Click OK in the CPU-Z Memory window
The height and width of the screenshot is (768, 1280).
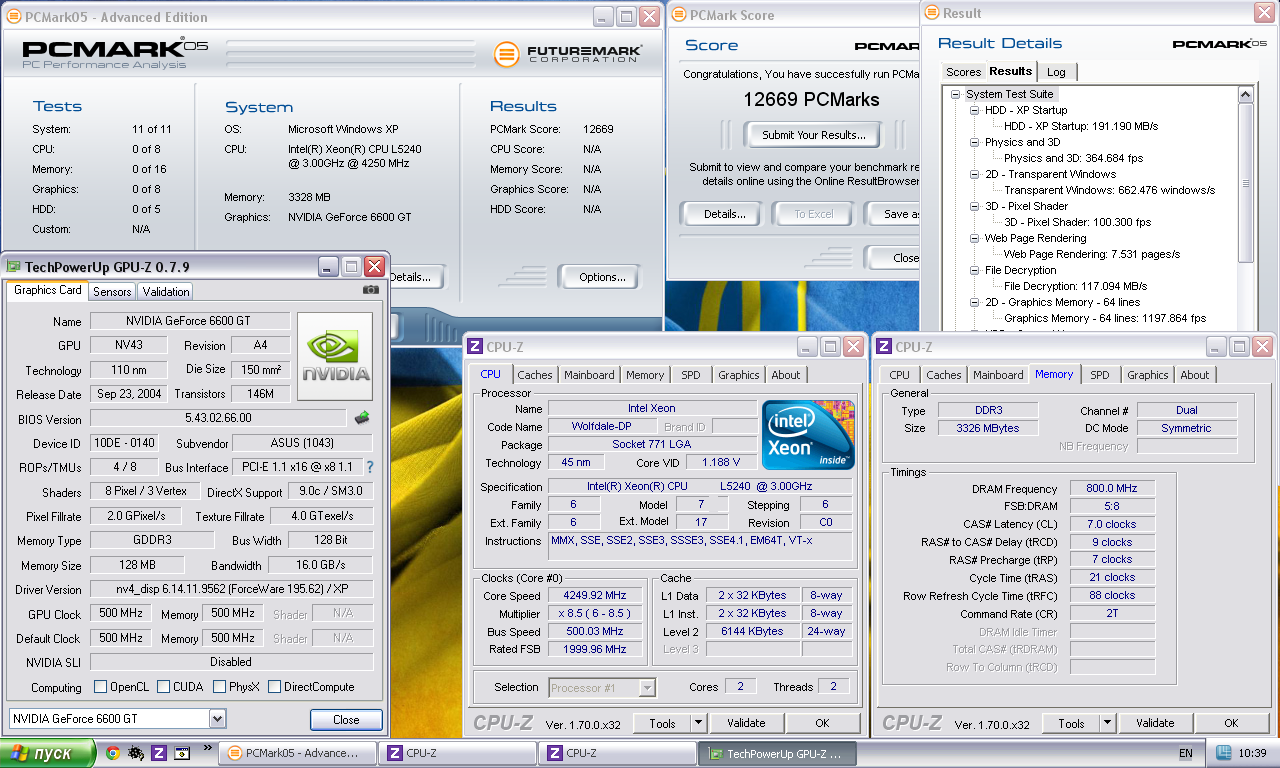pos(1231,723)
